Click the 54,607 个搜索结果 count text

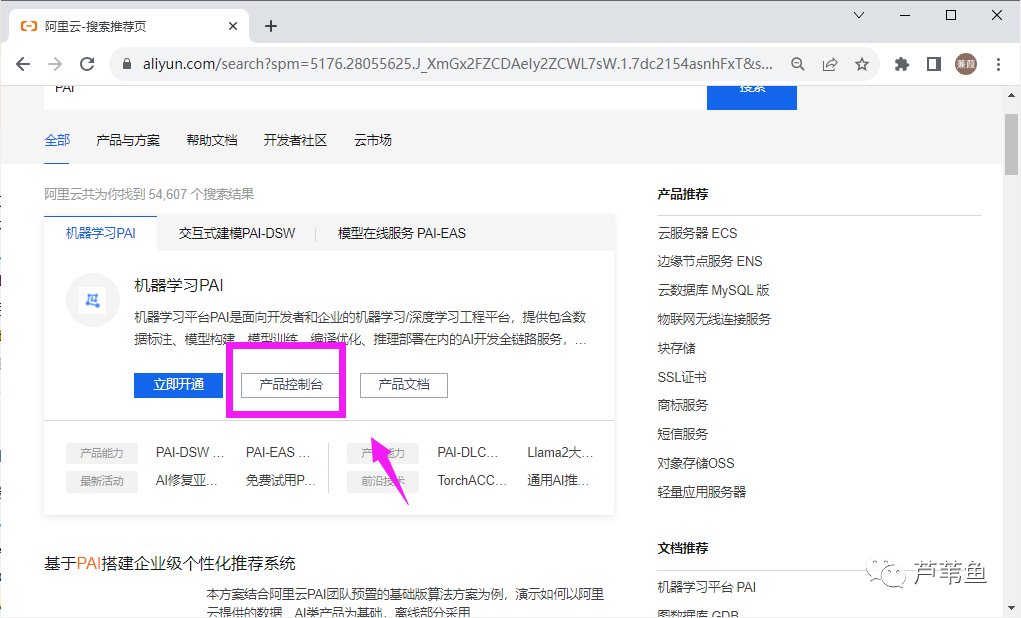pyautogui.click(x=201, y=194)
